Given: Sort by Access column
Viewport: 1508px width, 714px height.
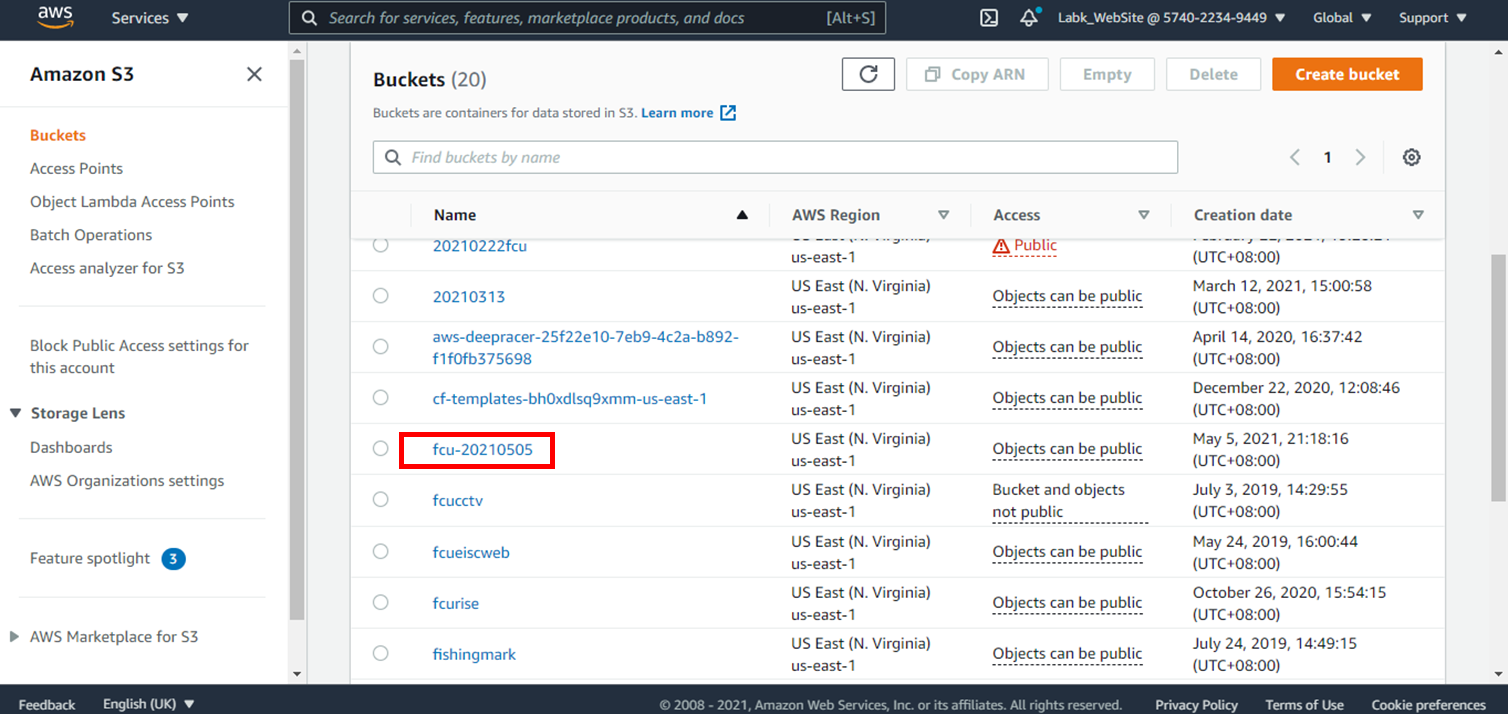Looking at the screenshot, I should 1144,215.
